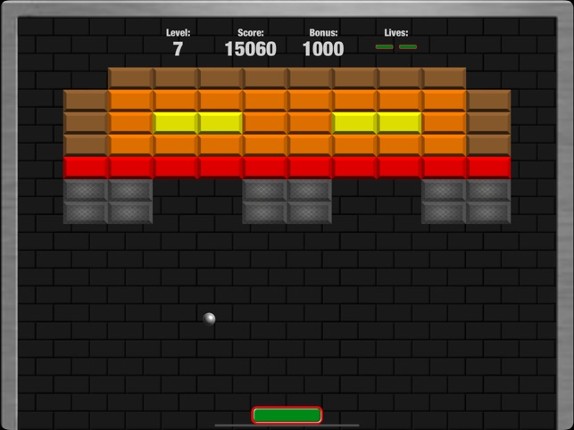Click the Score value 15060
574x430 pixels.
tap(250, 49)
